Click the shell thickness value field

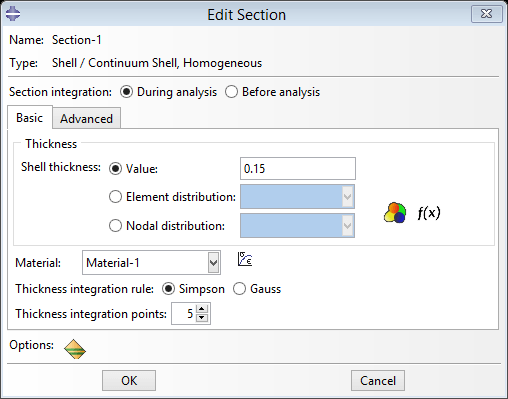point(298,169)
